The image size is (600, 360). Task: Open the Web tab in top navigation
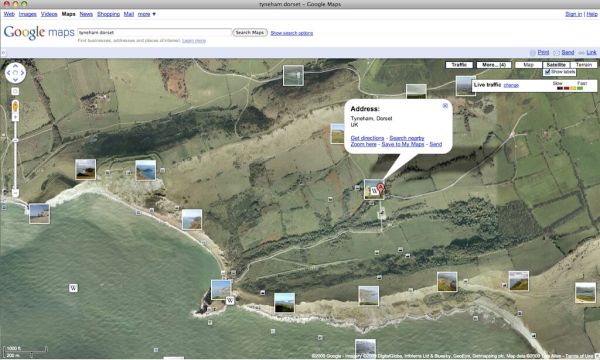(x=9, y=14)
